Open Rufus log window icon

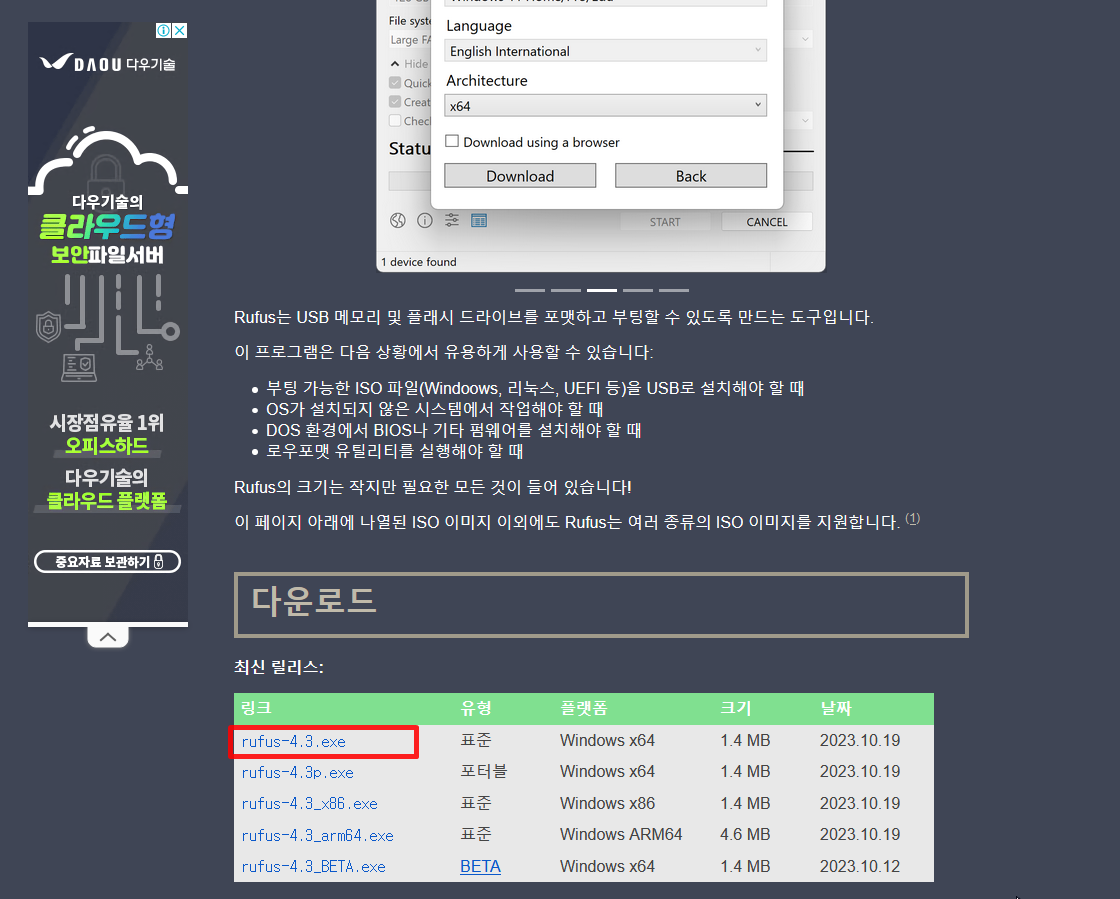pyautogui.click(x=479, y=221)
